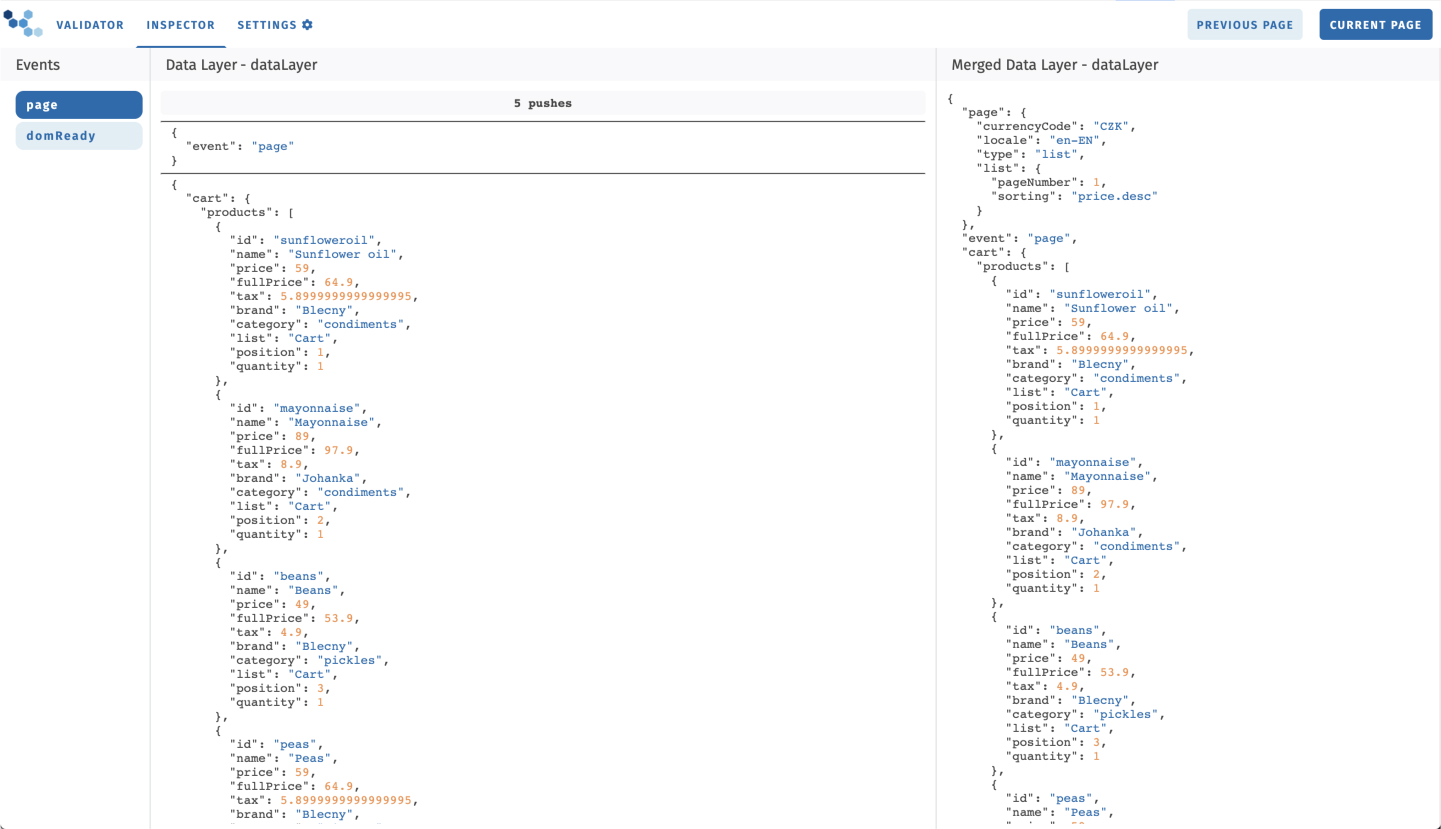Click the Previous Page button
Image resolution: width=1441 pixels, height=829 pixels.
coord(1245,24)
